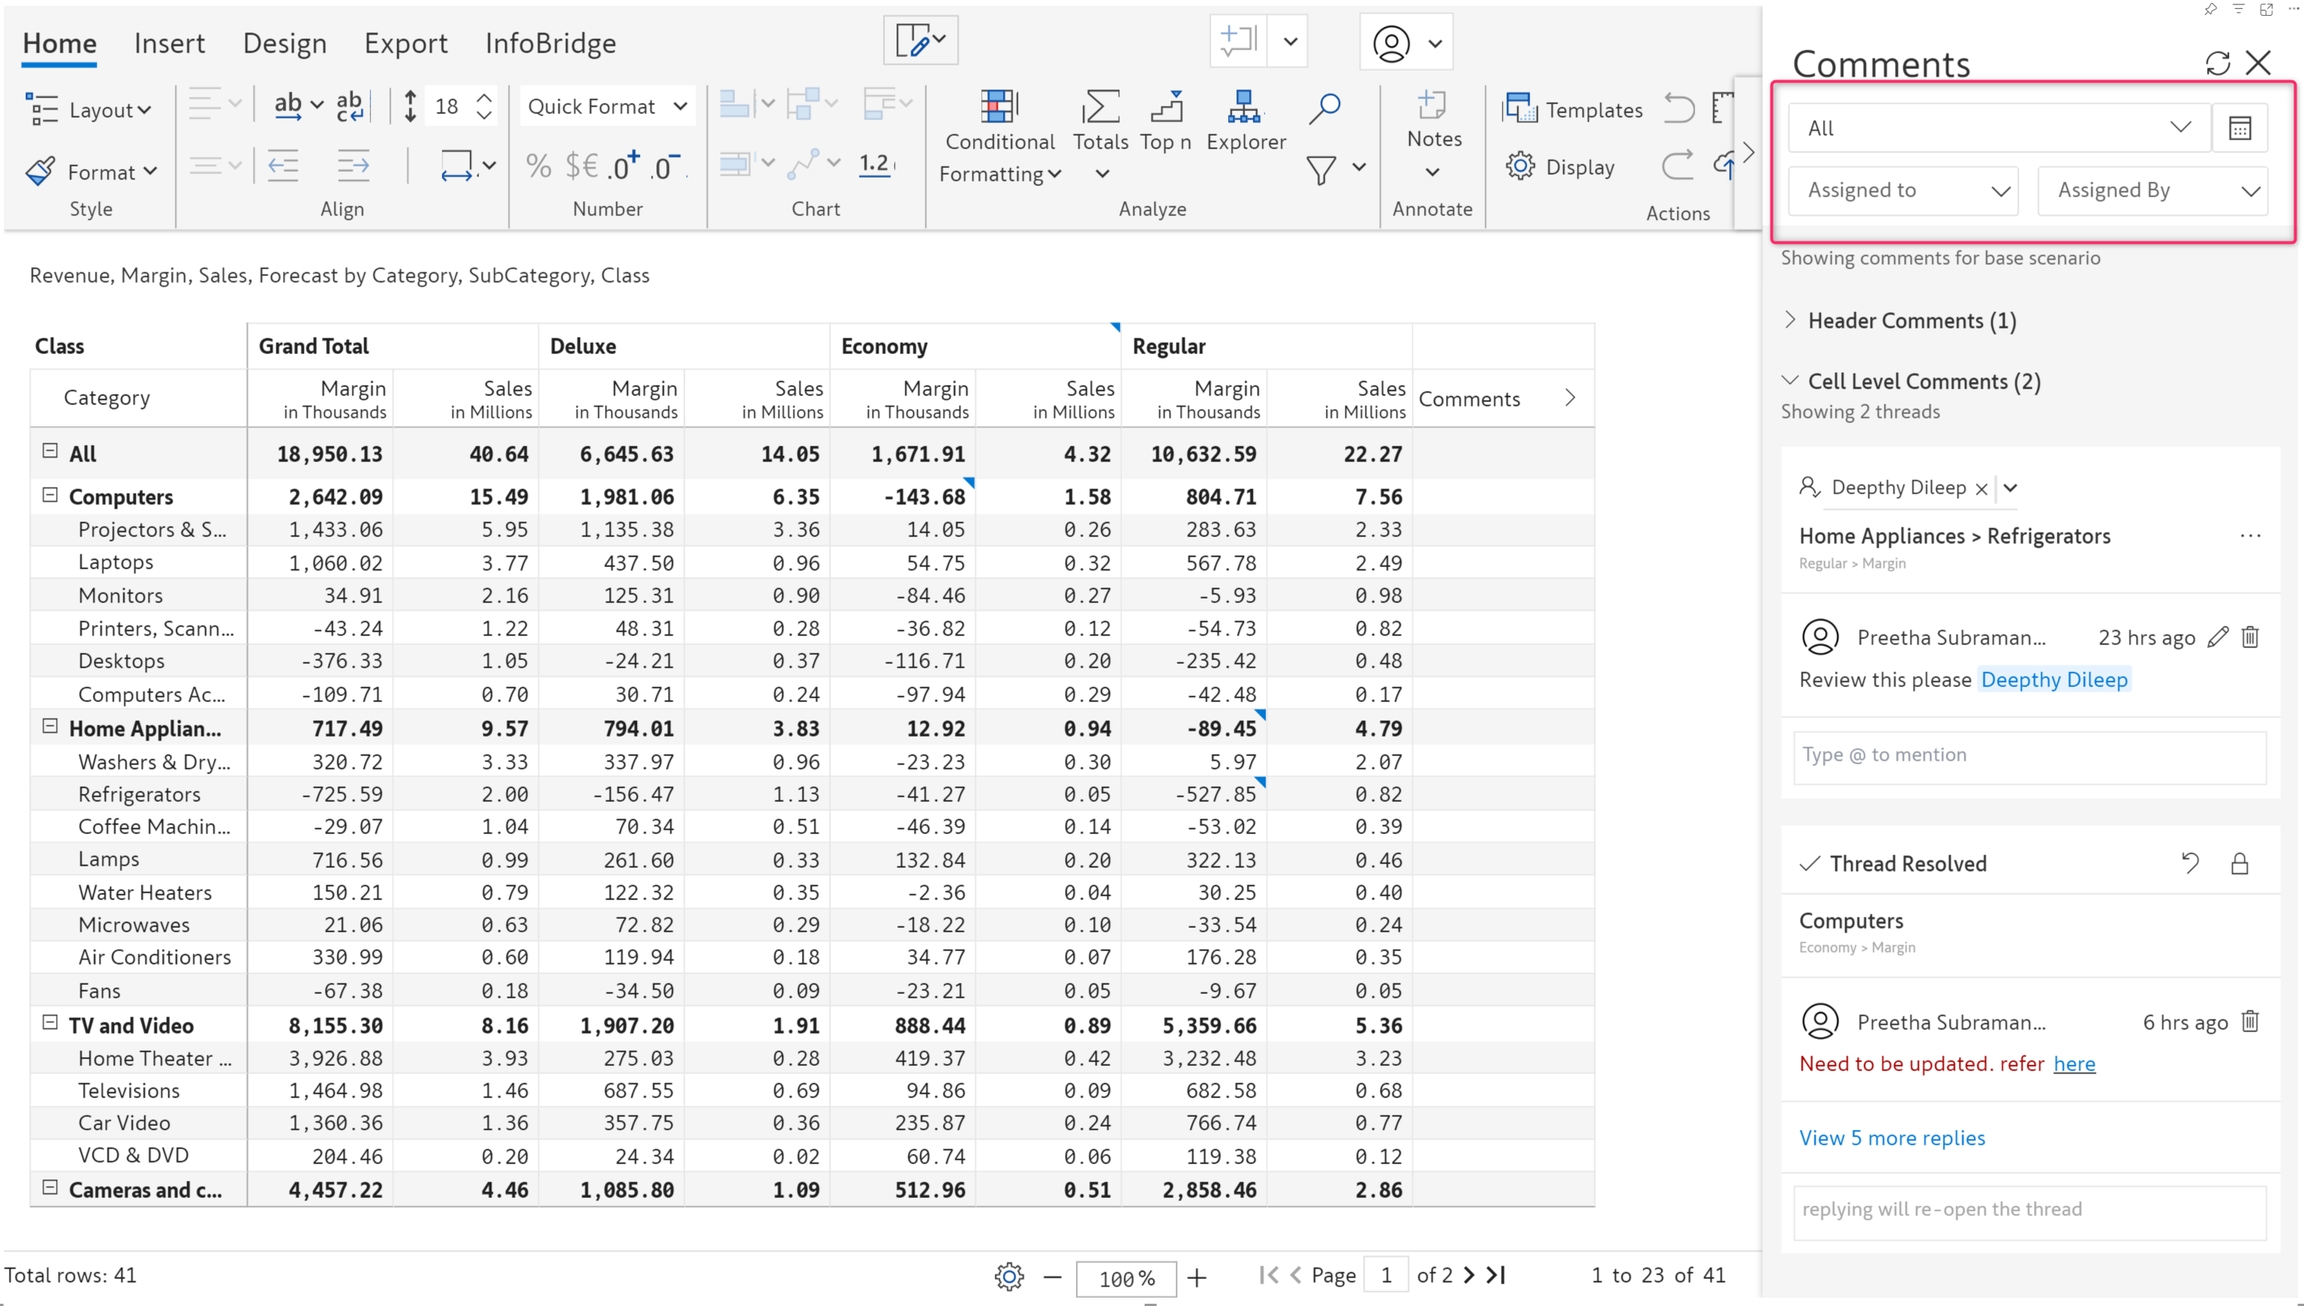Collapse the Computers category row
Image resolution: width=2304 pixels, height=1306 pixels.
point(50,495)
